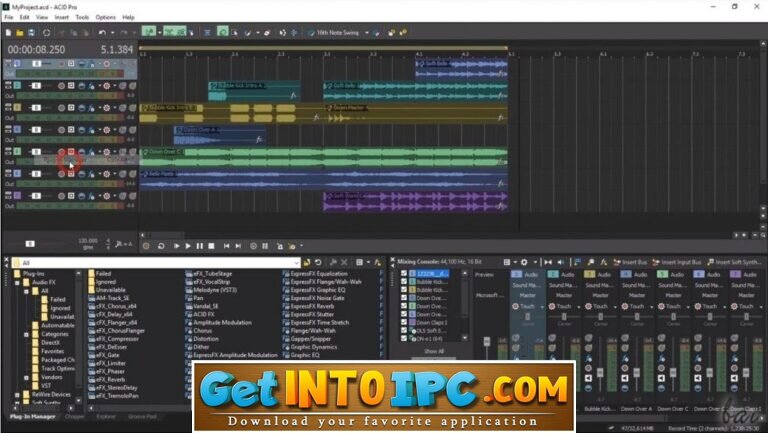768x433 pixels.
Task: Open the Tools menu
Action: pos(82,17)
